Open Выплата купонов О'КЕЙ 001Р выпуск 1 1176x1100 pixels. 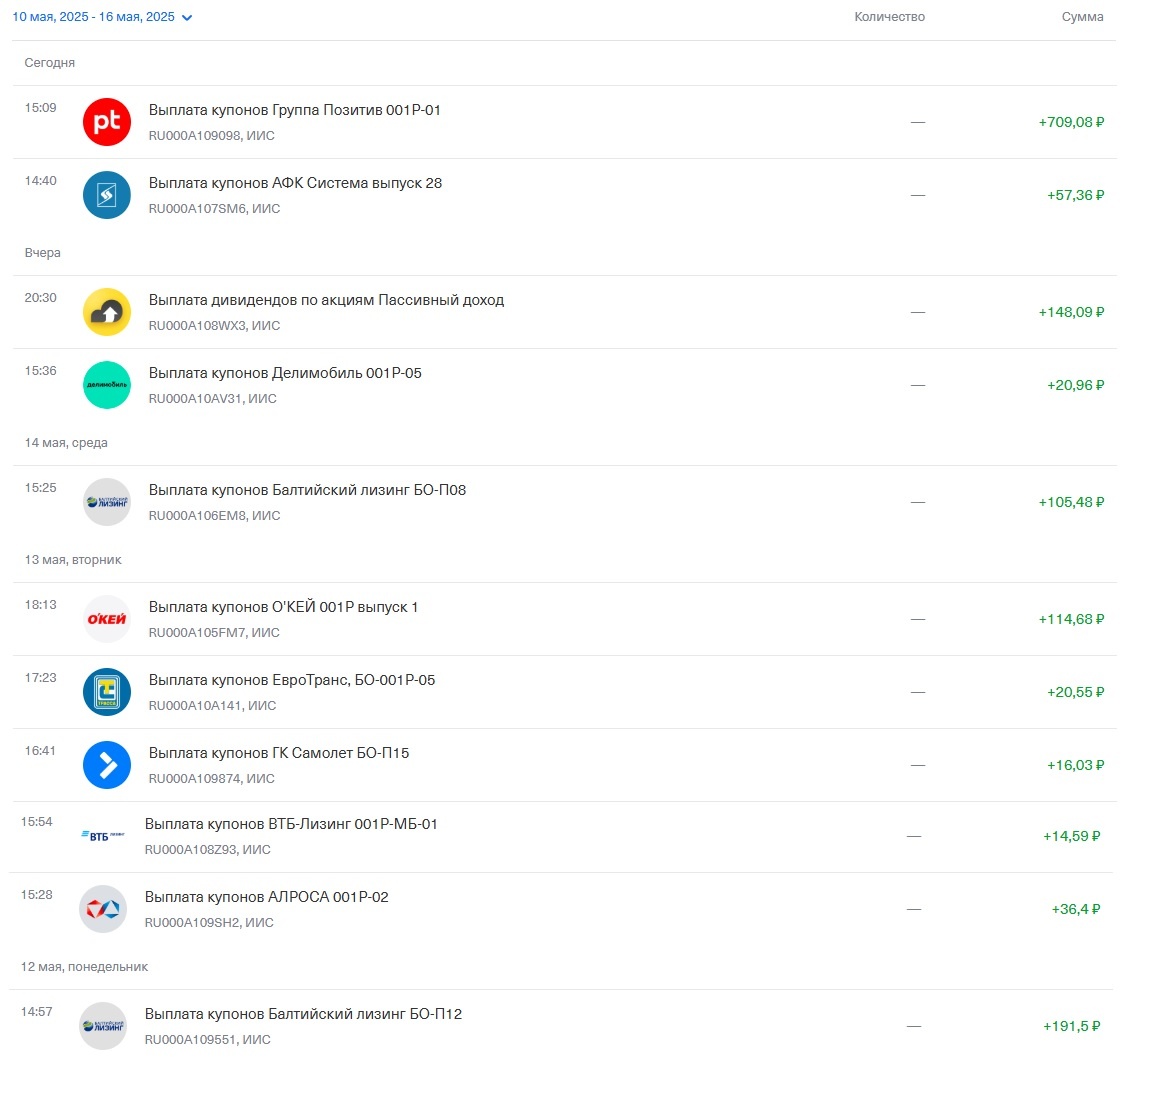(x=284, y=607)
